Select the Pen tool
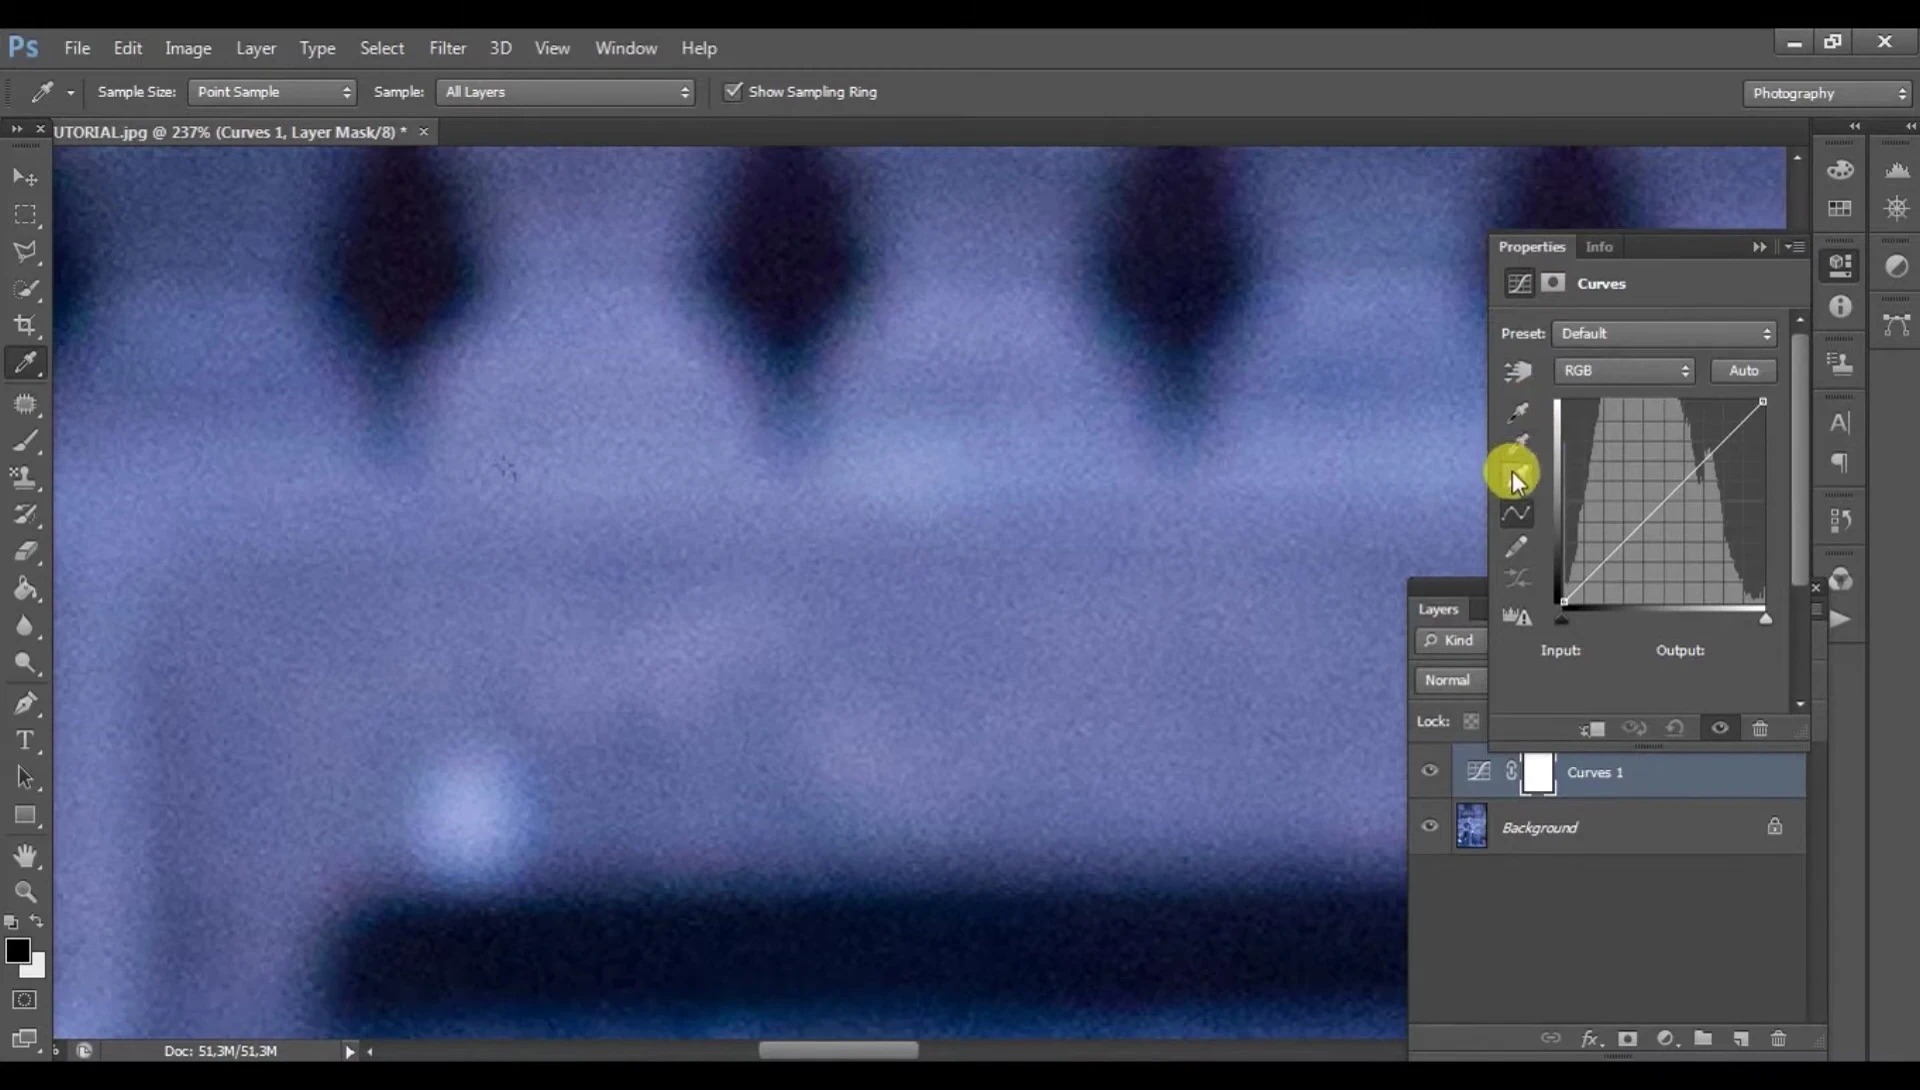The height and width of the screenshot is (1090, 1920). (25, 703)
